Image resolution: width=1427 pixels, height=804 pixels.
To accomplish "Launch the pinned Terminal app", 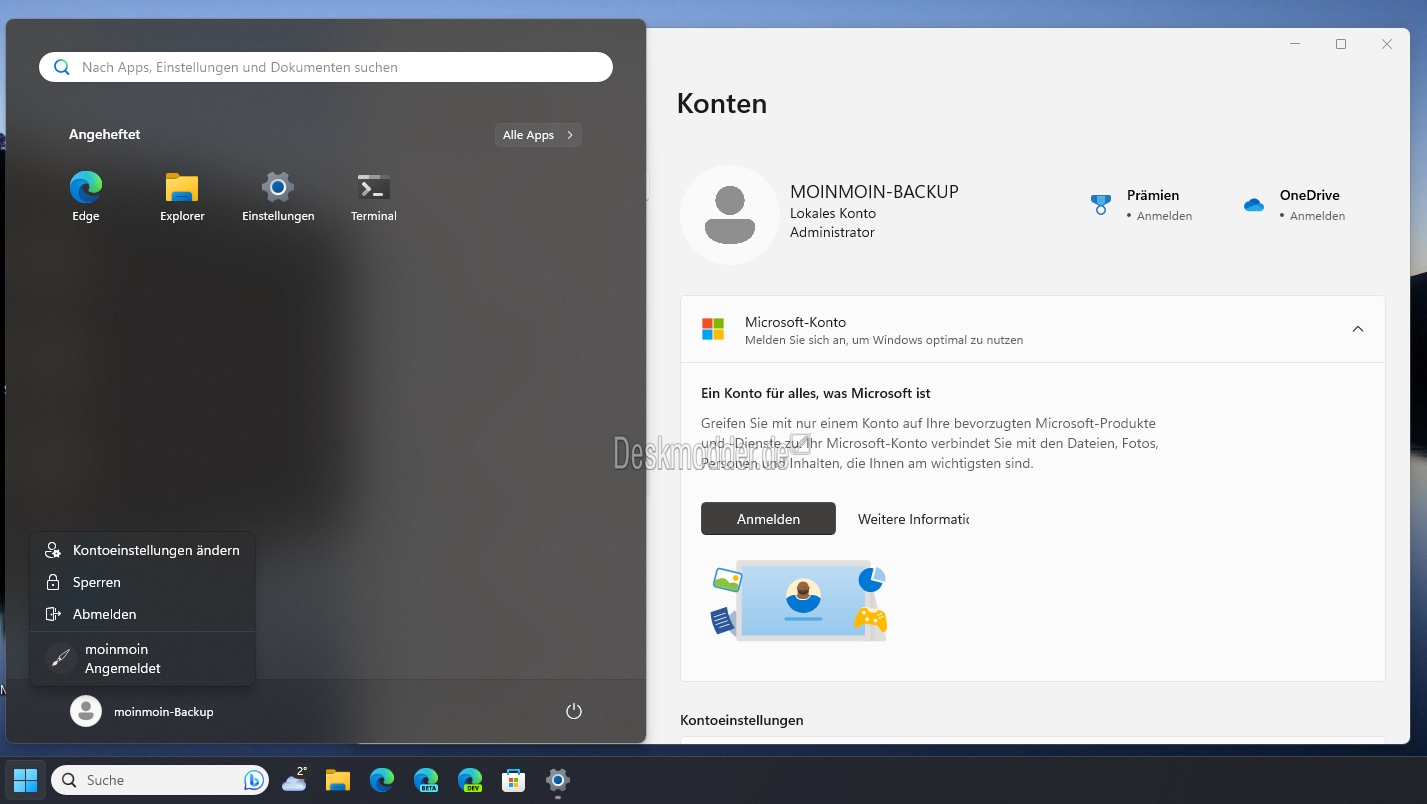I will pyautogui.click(x=374, y=196).
